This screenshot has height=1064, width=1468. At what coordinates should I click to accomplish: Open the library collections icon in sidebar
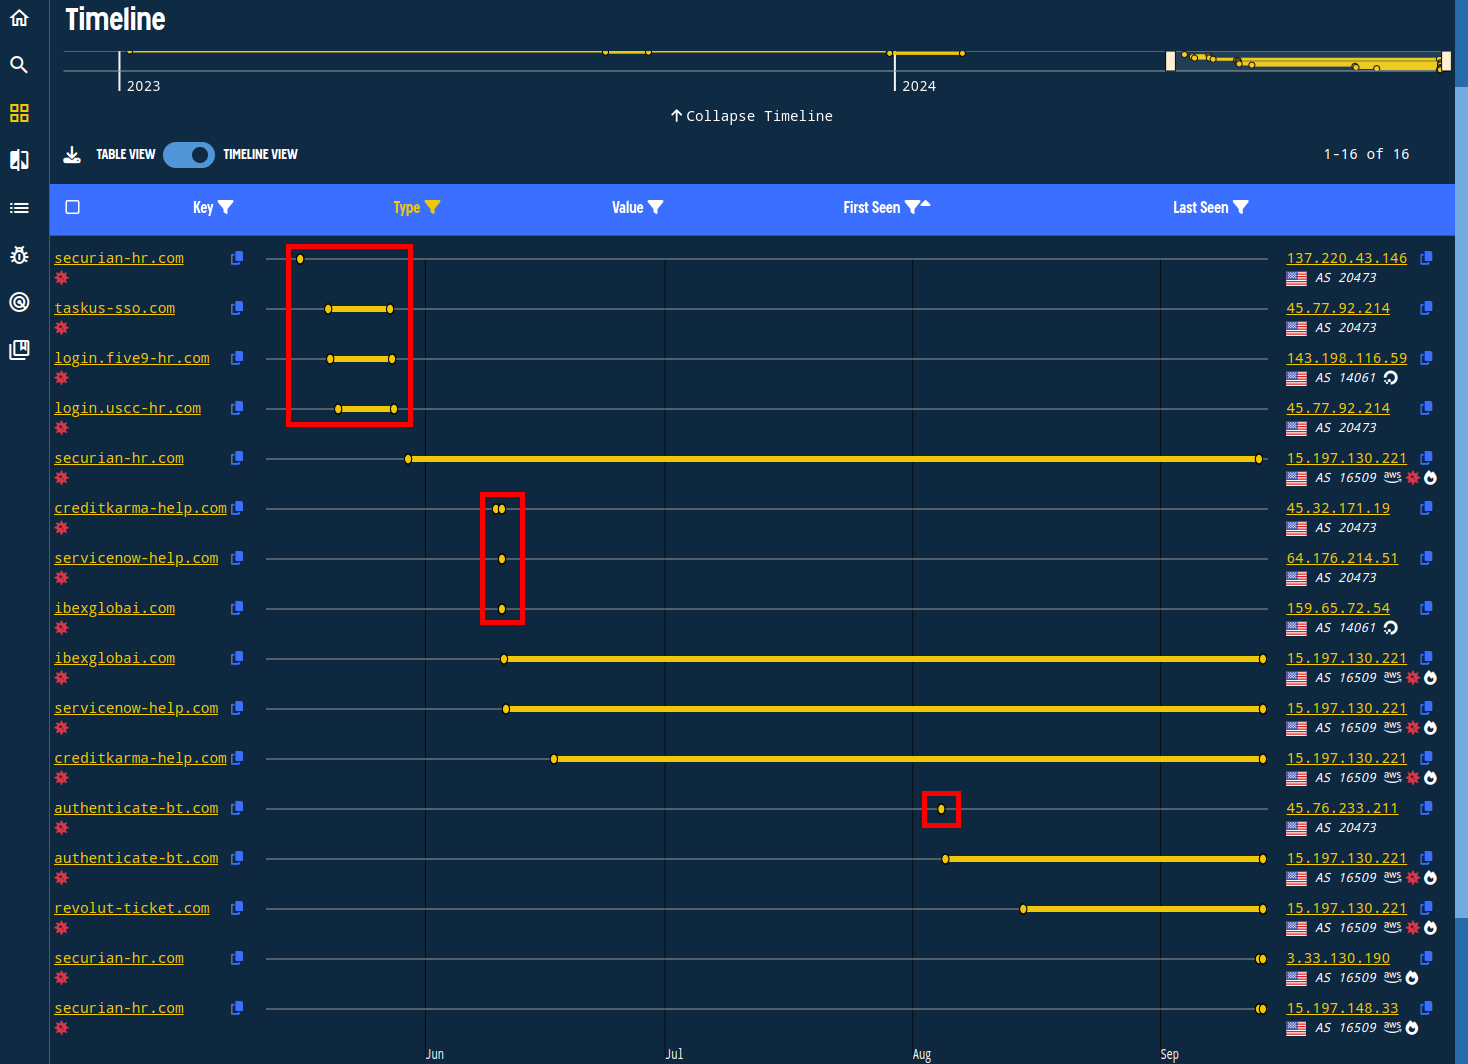[19, 350]
